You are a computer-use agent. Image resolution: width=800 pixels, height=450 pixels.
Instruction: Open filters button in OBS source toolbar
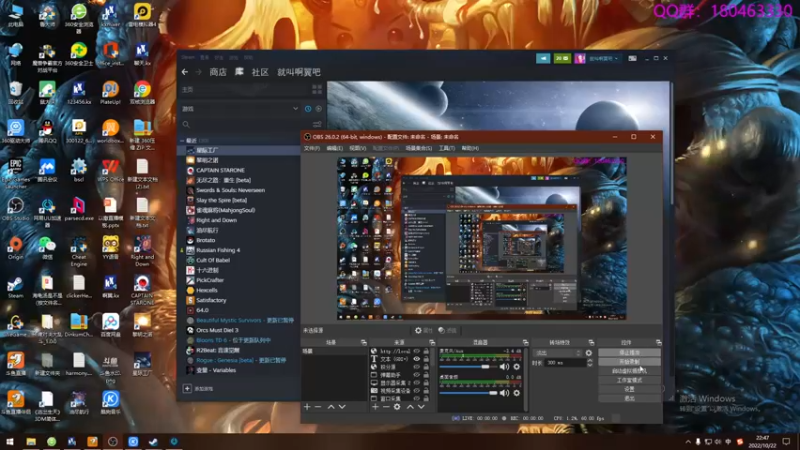(447, 331)
